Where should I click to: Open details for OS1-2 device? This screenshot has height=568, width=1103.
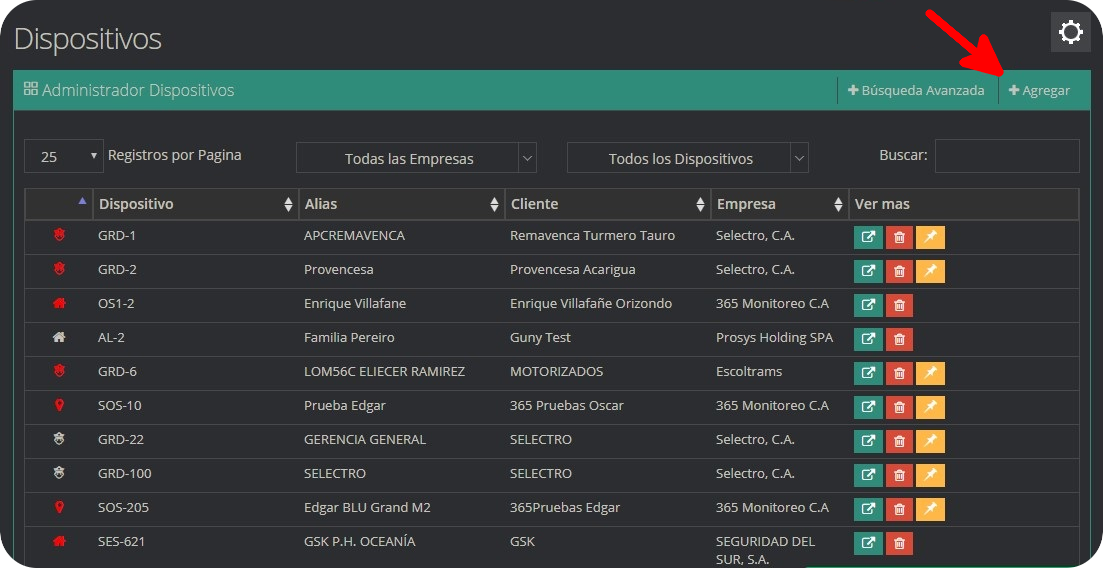(x=868, y=305)
